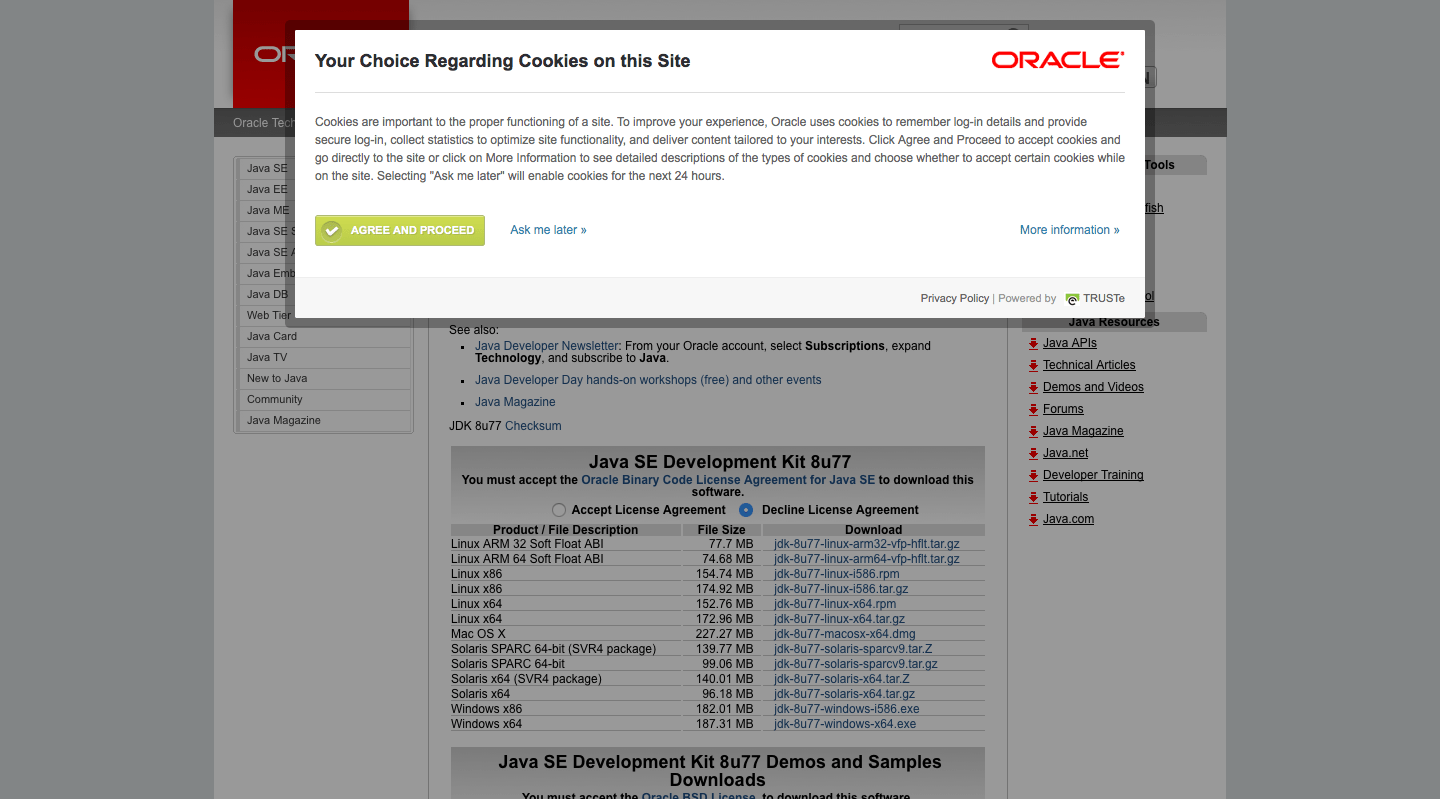Download jdk-8u77-solaris-sparcv9.tar.Z

click(x=853, y=649)
